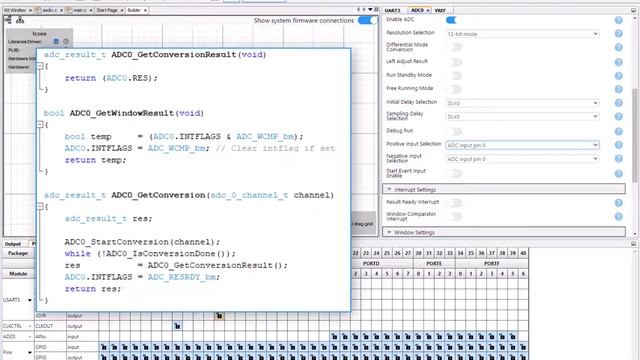Screen dimensions: 640x360
Task: Open help for Left Adjust Result
Action: [618, 62]
